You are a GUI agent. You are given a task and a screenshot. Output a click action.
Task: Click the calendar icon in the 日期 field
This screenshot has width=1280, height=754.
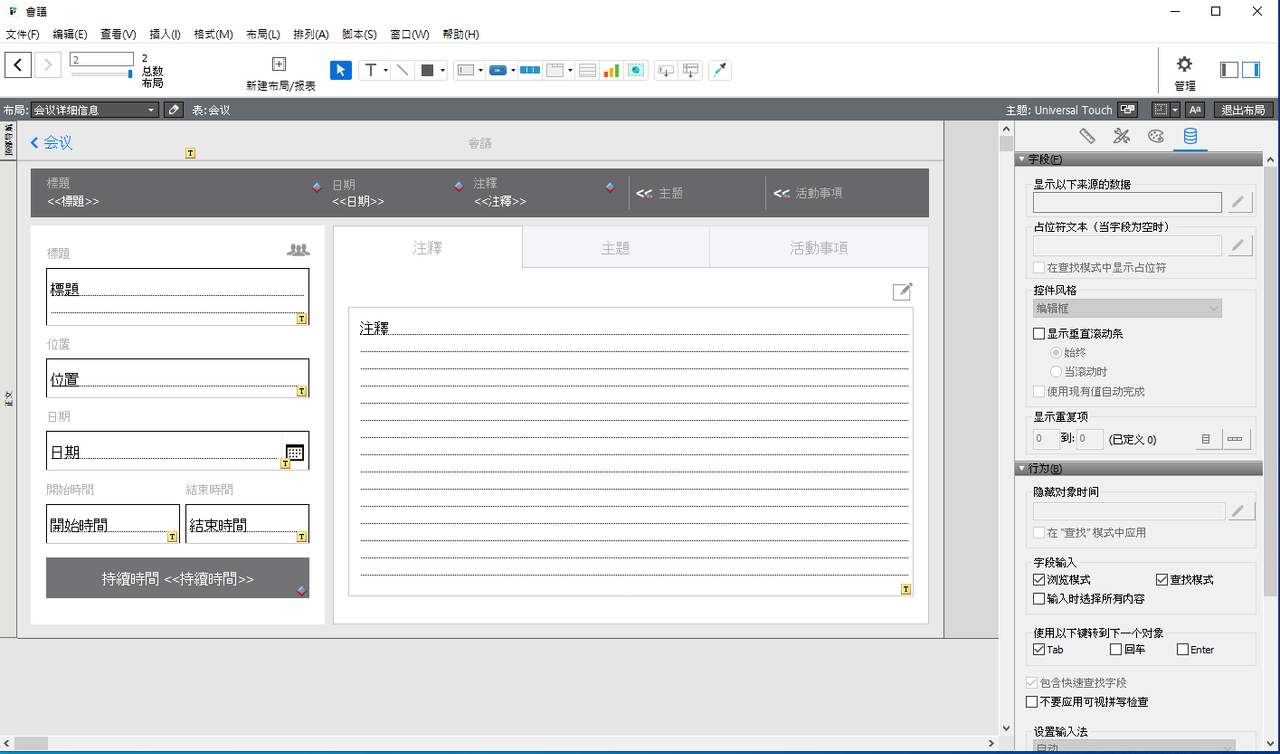click(295, 452)
